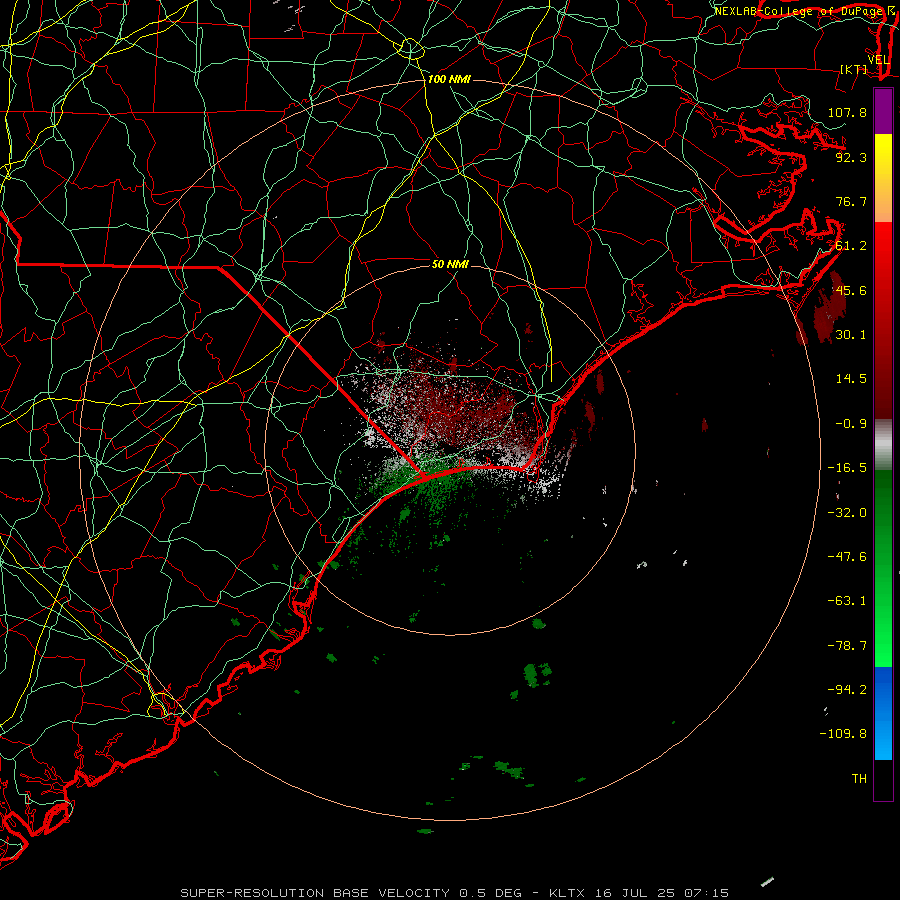
Task: Click the 14.5 legend value
Action: click(x=851, y=378)
